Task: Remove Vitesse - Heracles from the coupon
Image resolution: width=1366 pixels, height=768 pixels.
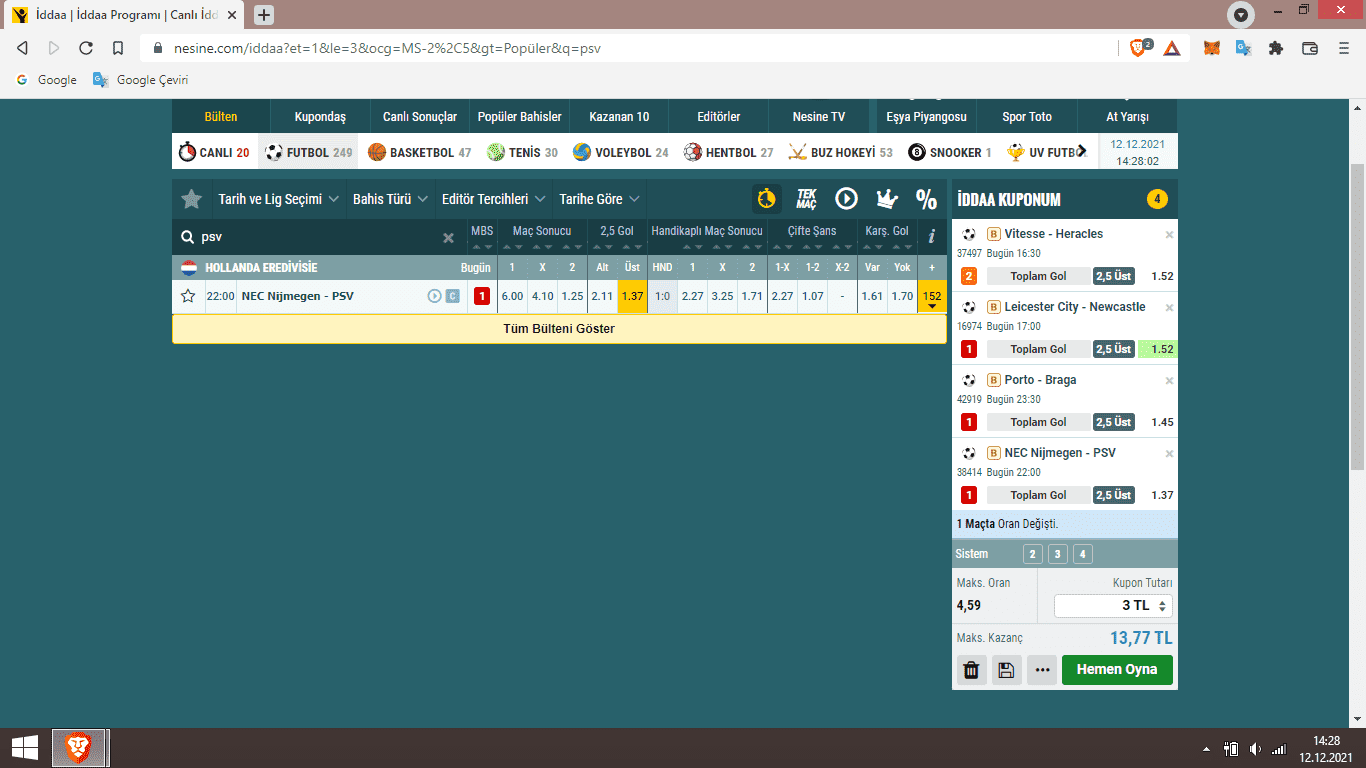Action: coord(1169,234)
